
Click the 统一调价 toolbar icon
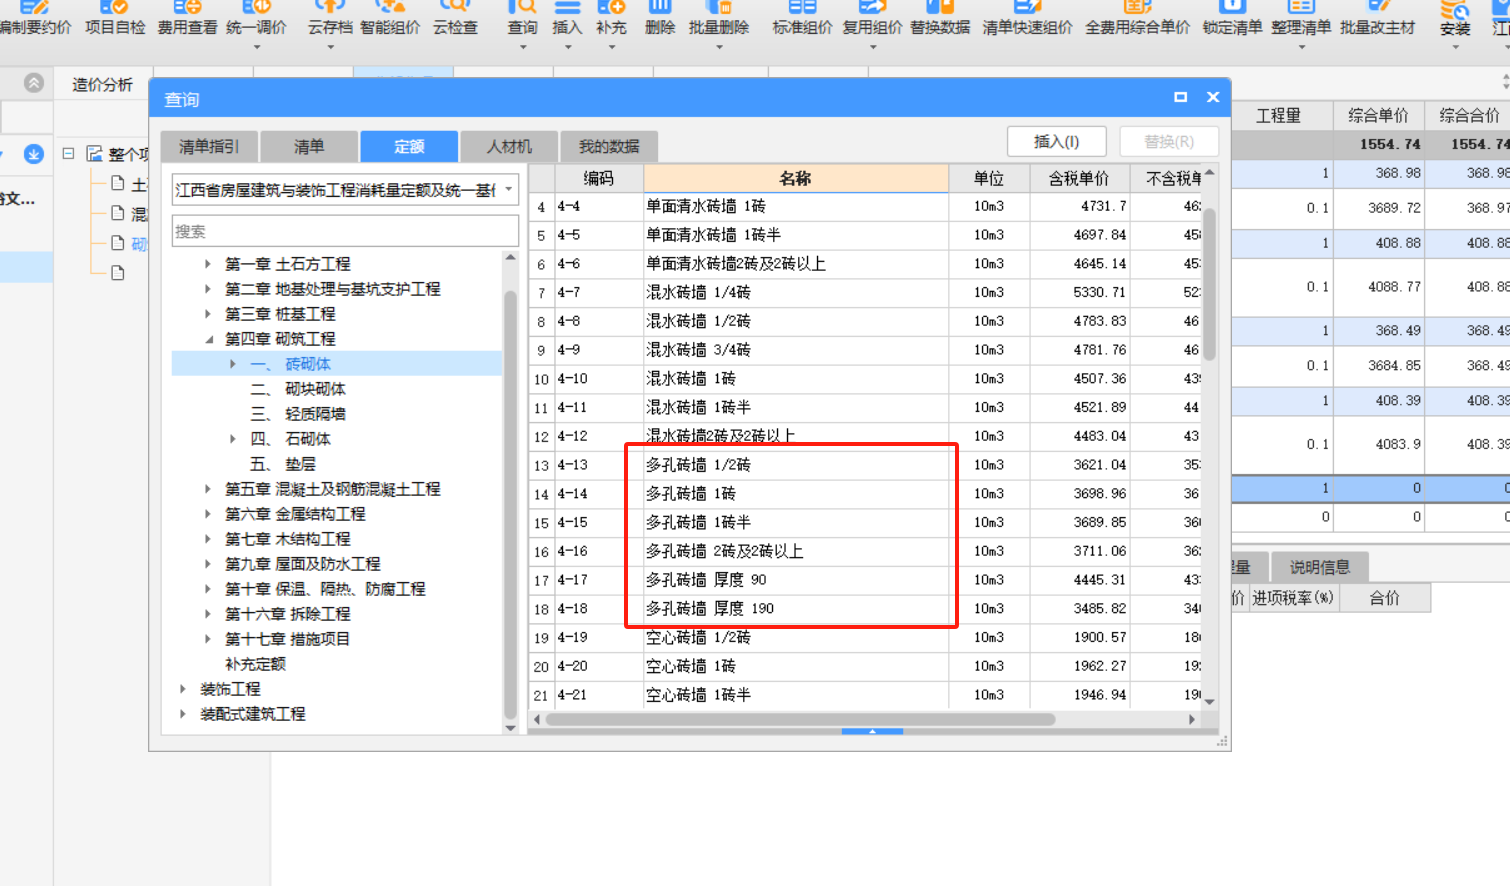[x=256, y=20]
